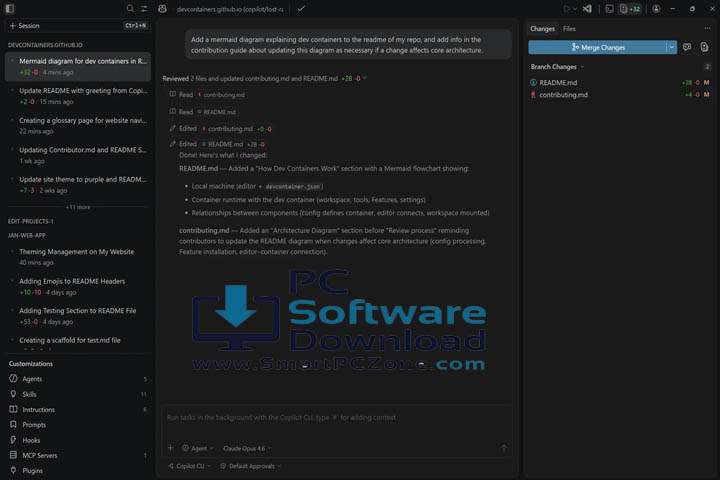Open contributing.md in the changes list
The height and width of the screenshot is (480, 720).
coord(619,95)
